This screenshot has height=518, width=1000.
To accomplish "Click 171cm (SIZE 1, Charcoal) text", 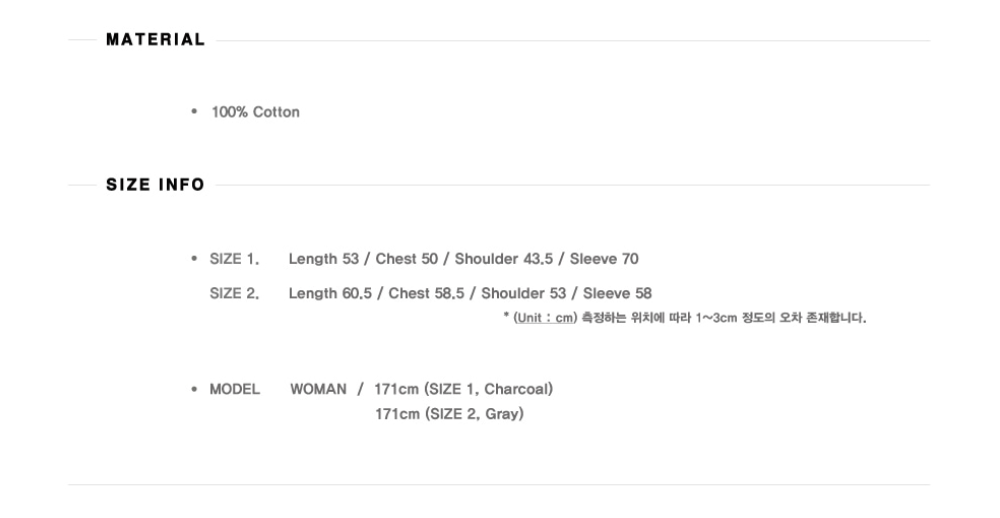I will [464, 389].
